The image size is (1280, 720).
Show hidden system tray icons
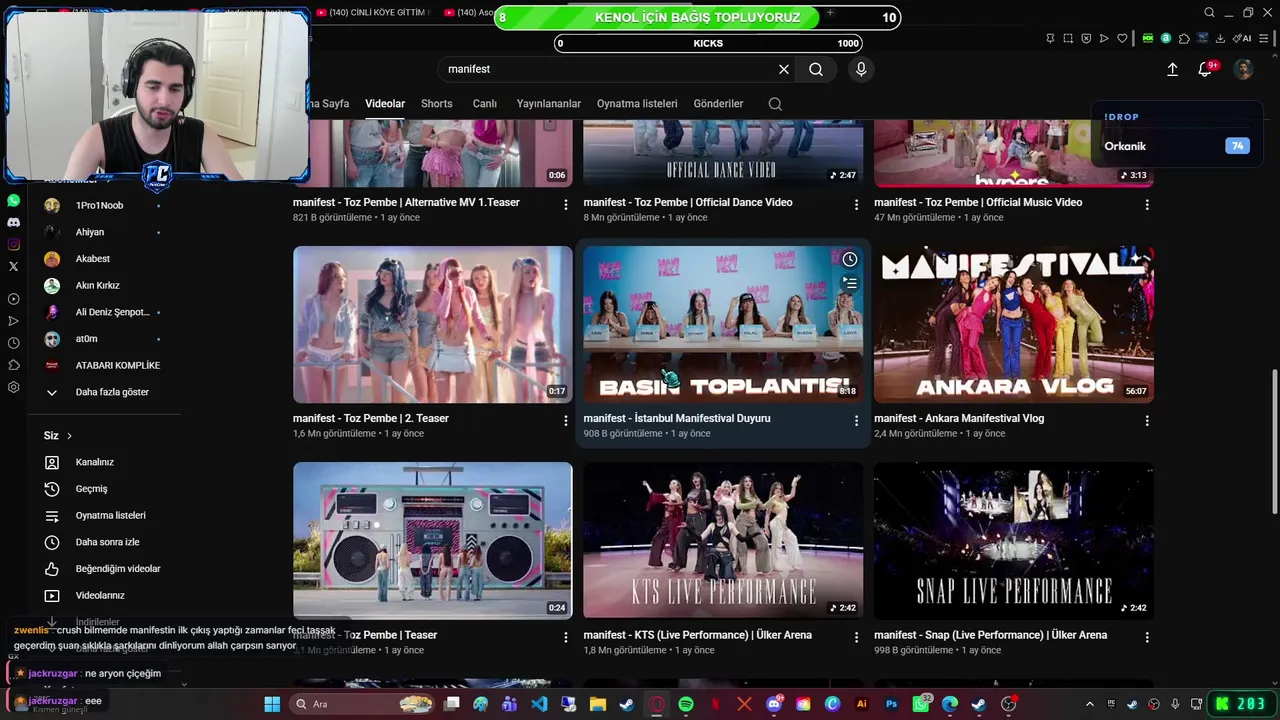[1091, 704]
